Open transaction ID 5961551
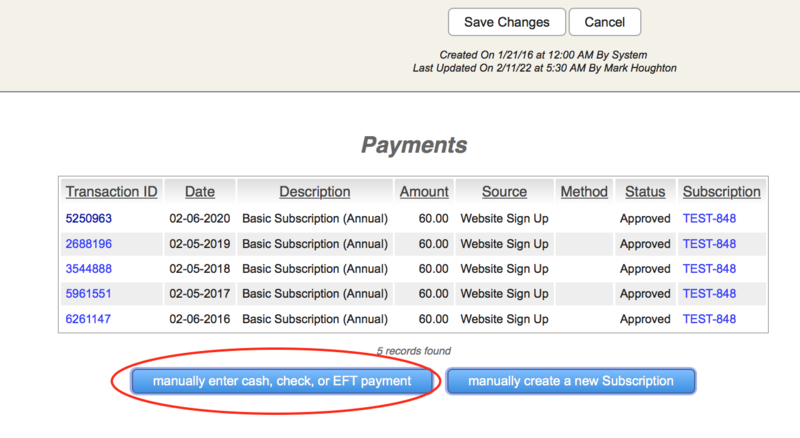 click(x=89, y=294)
